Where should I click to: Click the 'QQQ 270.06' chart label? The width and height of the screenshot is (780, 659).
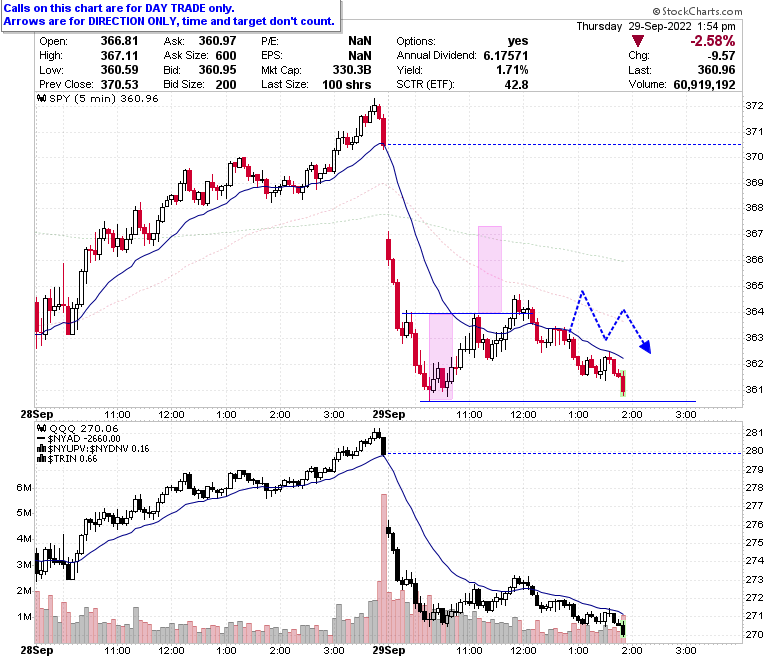click(84, 428)
